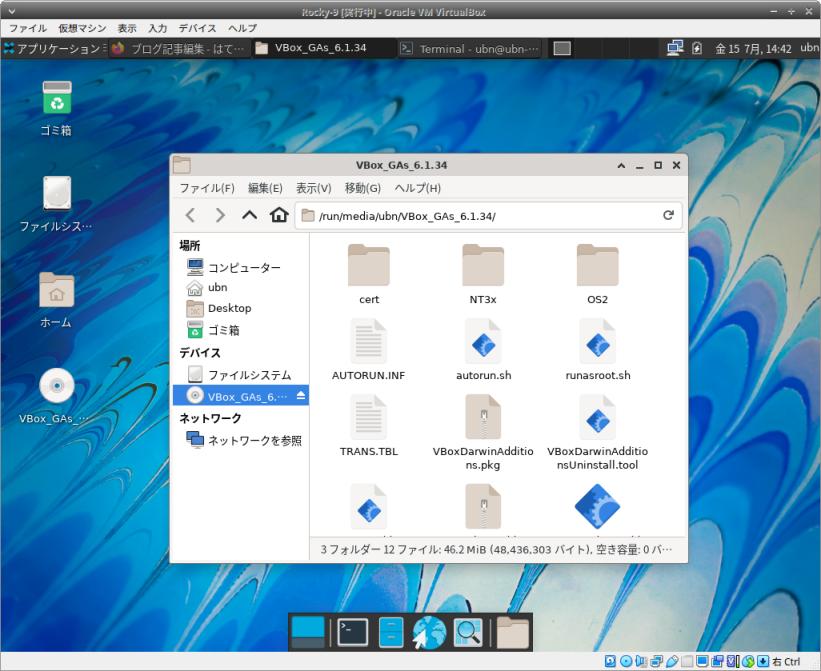Click VirtualBox audio status icon
The width and height of the screenshot is (821, 671).
click(x=641, y=661)
